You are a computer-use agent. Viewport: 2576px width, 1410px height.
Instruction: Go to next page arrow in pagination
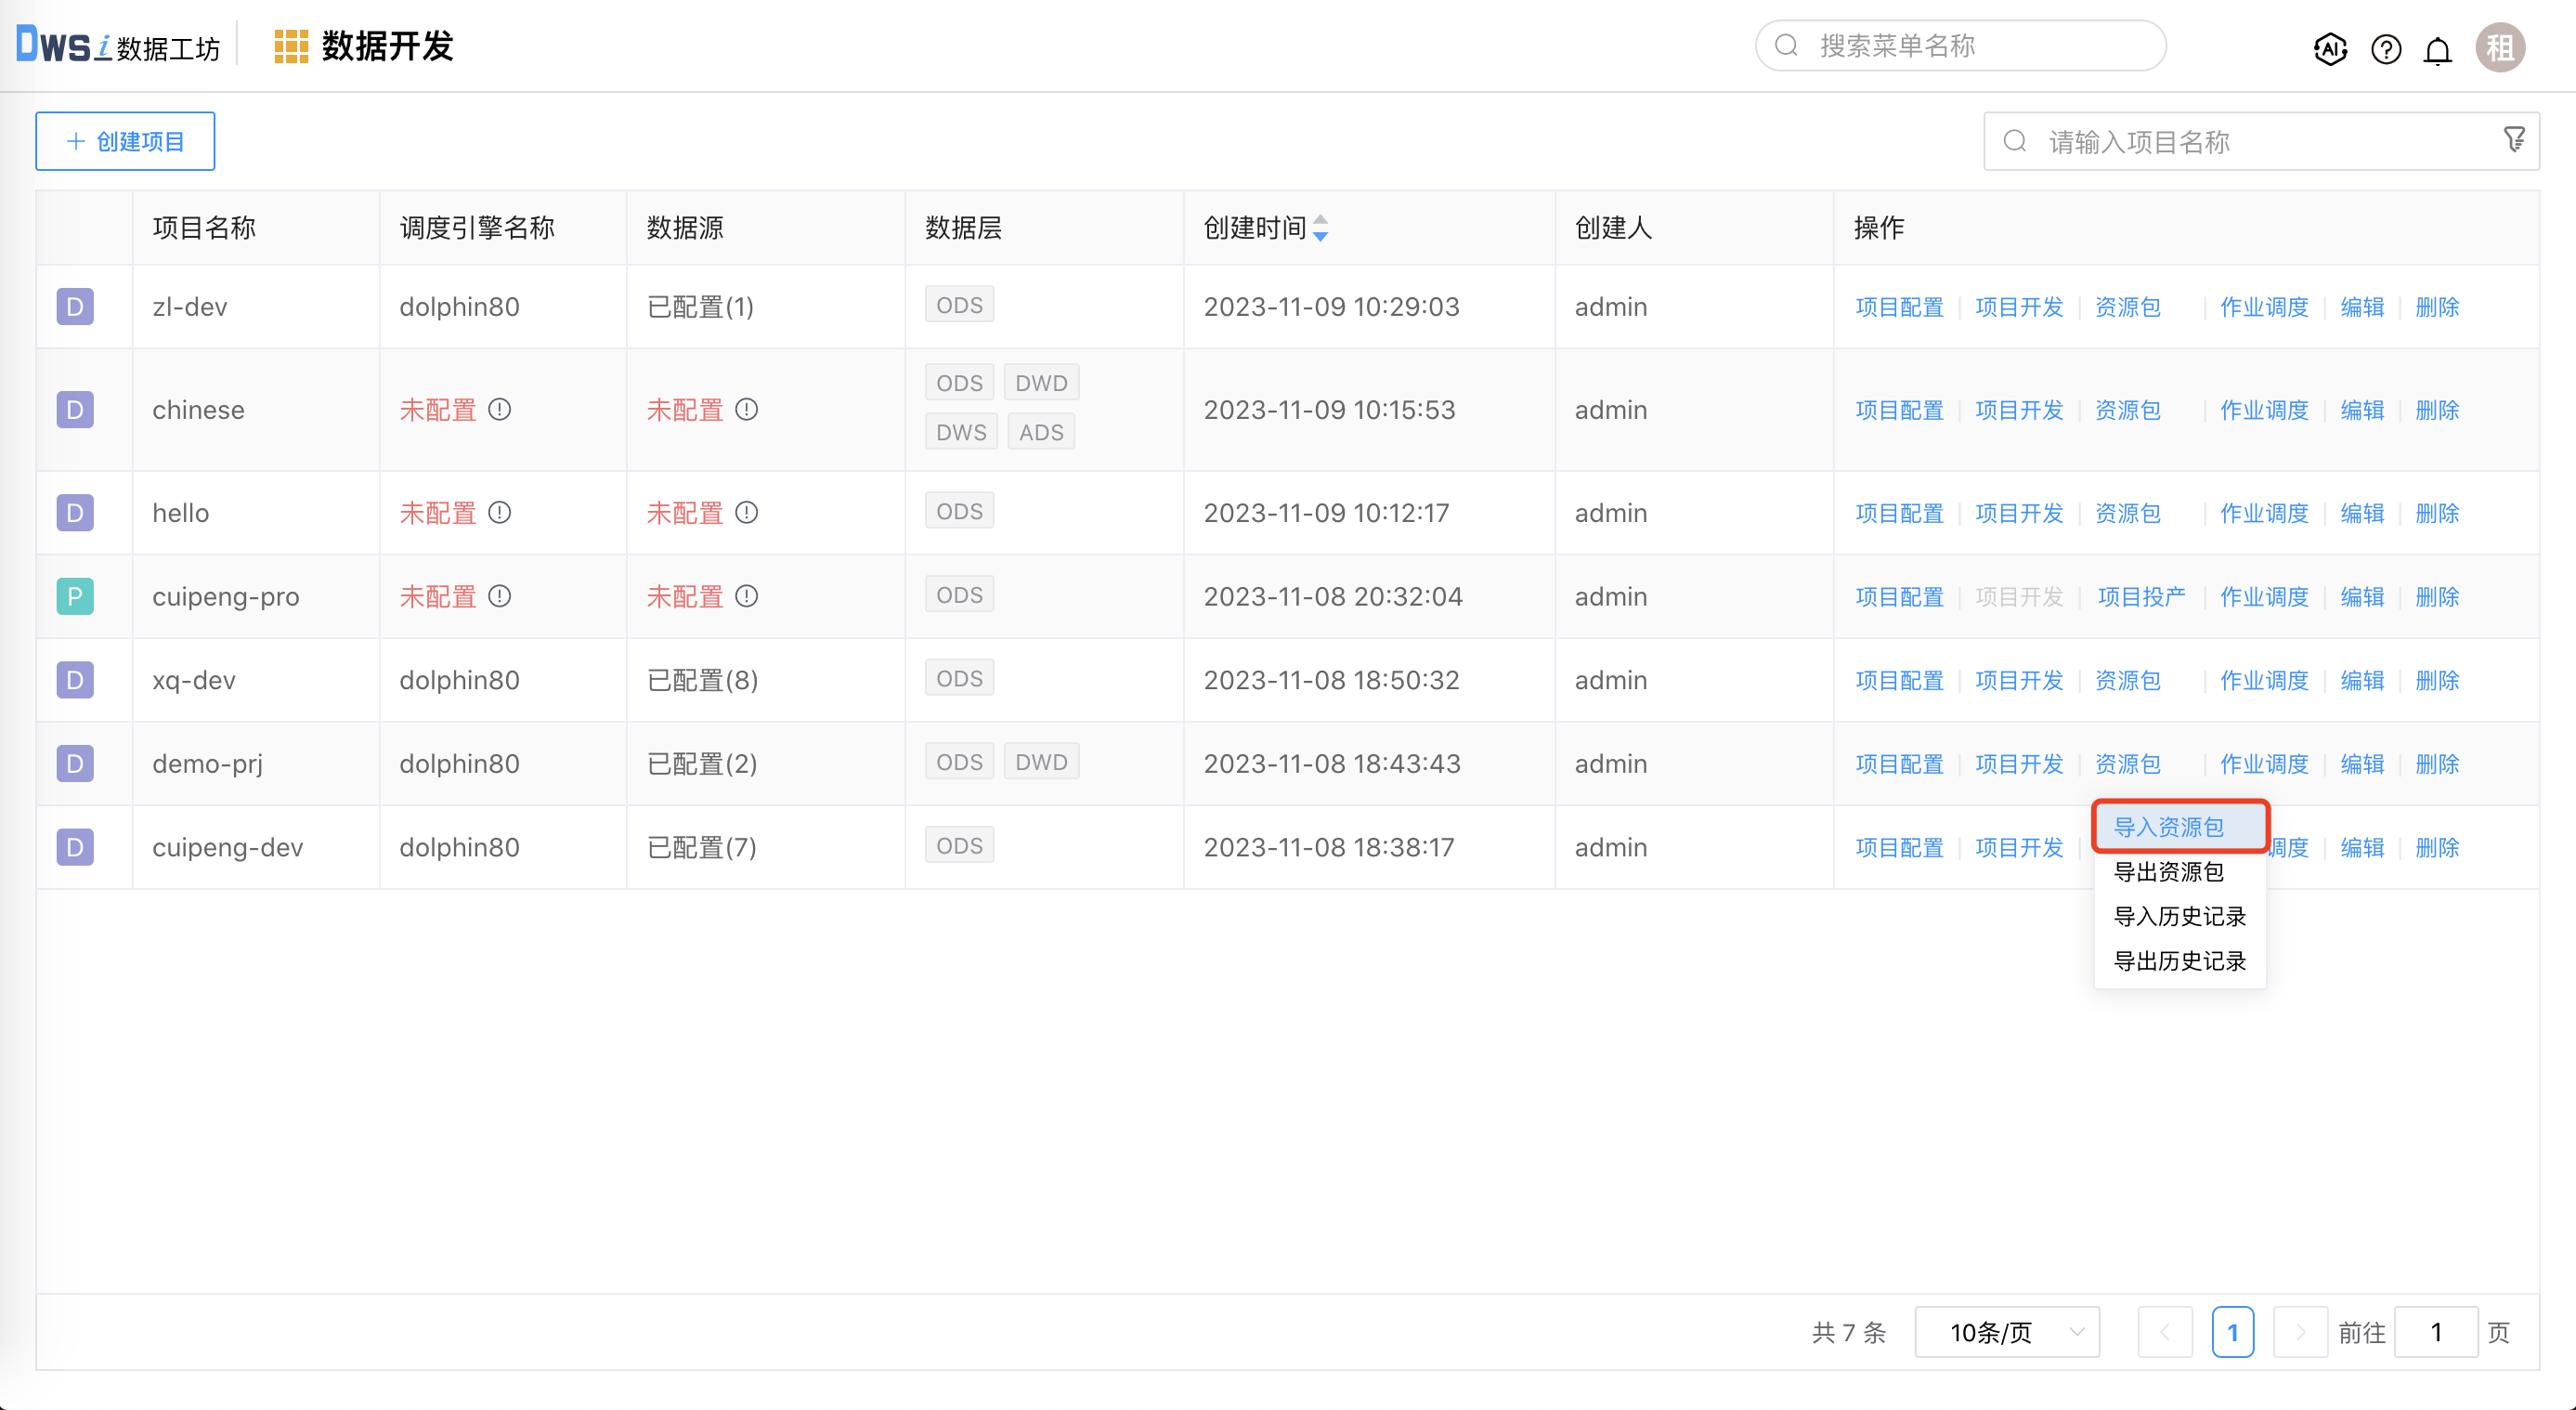point(2299,1332)
